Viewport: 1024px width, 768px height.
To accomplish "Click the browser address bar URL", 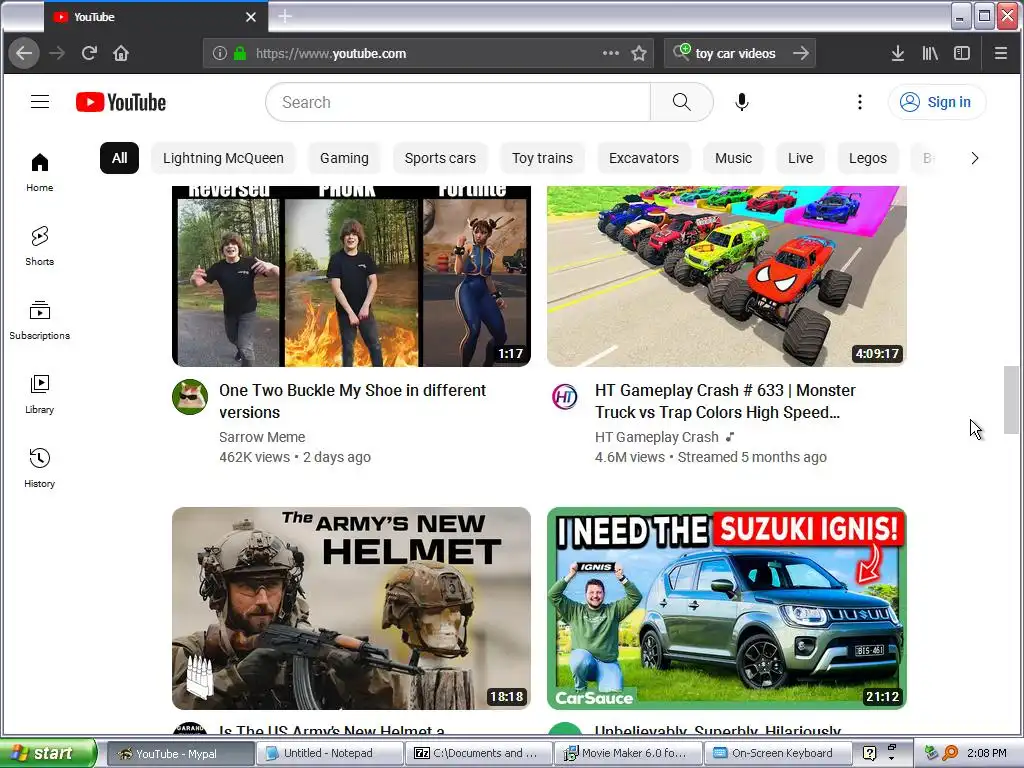I will tap(330, 54).
